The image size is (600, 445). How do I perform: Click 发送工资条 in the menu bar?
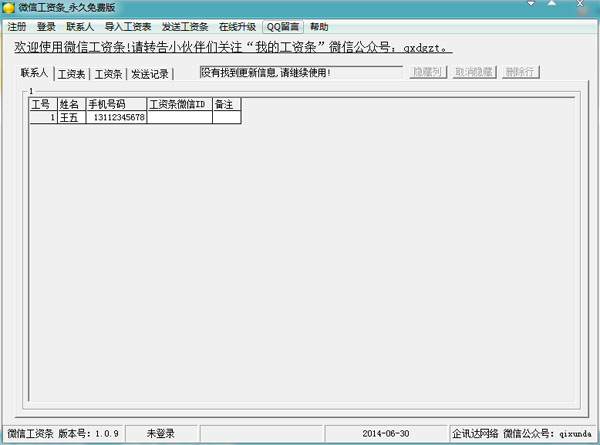(185, 27)
